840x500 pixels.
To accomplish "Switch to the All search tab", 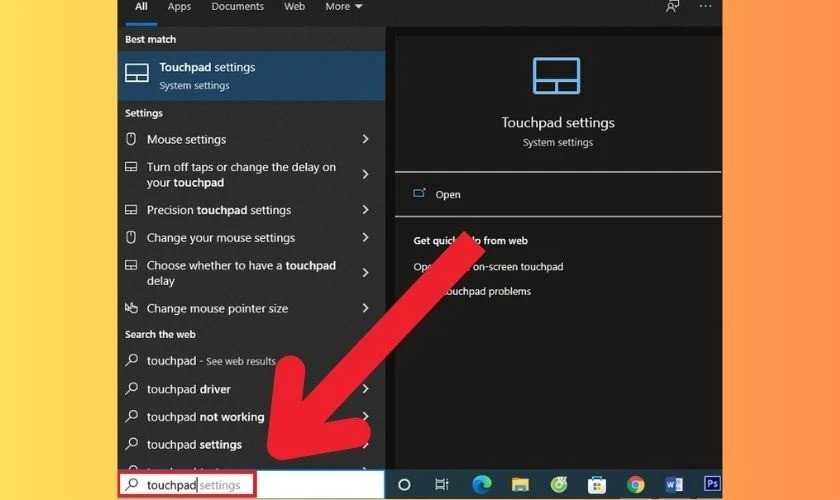I will (x=141, y=7).
